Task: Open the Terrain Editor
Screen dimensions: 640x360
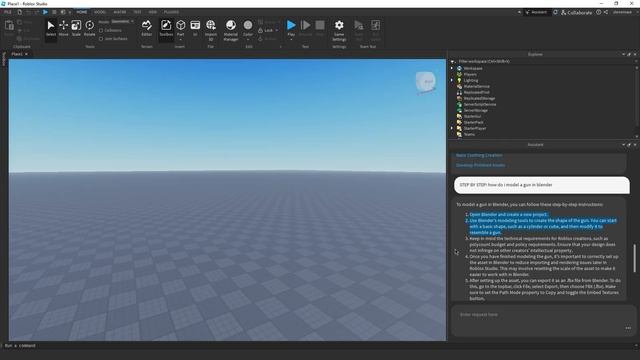Action: (147, 28)
